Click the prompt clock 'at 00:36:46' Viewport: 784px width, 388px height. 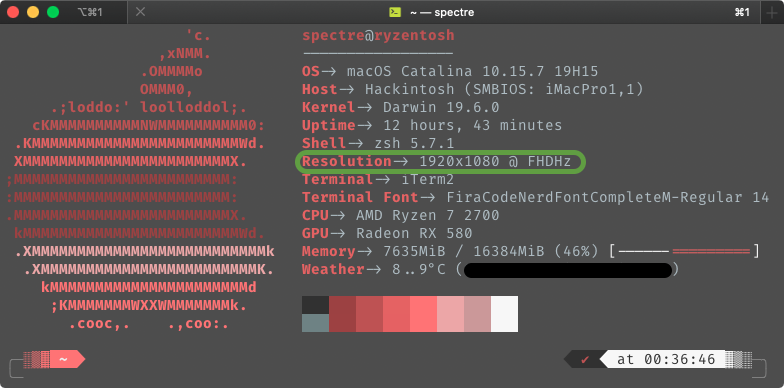point(666,360)
